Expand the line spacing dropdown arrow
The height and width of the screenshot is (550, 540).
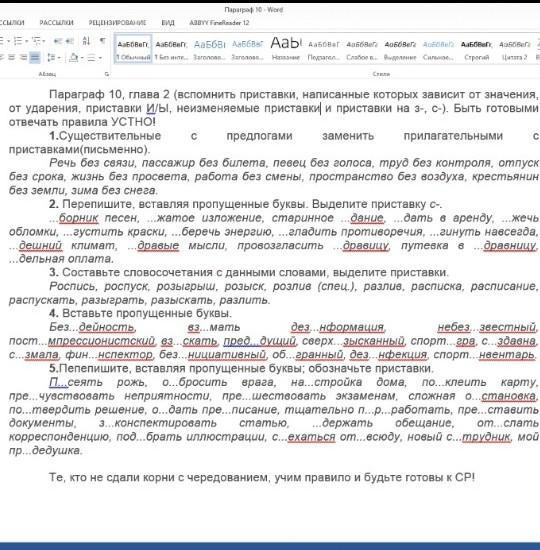click(59, 58)
